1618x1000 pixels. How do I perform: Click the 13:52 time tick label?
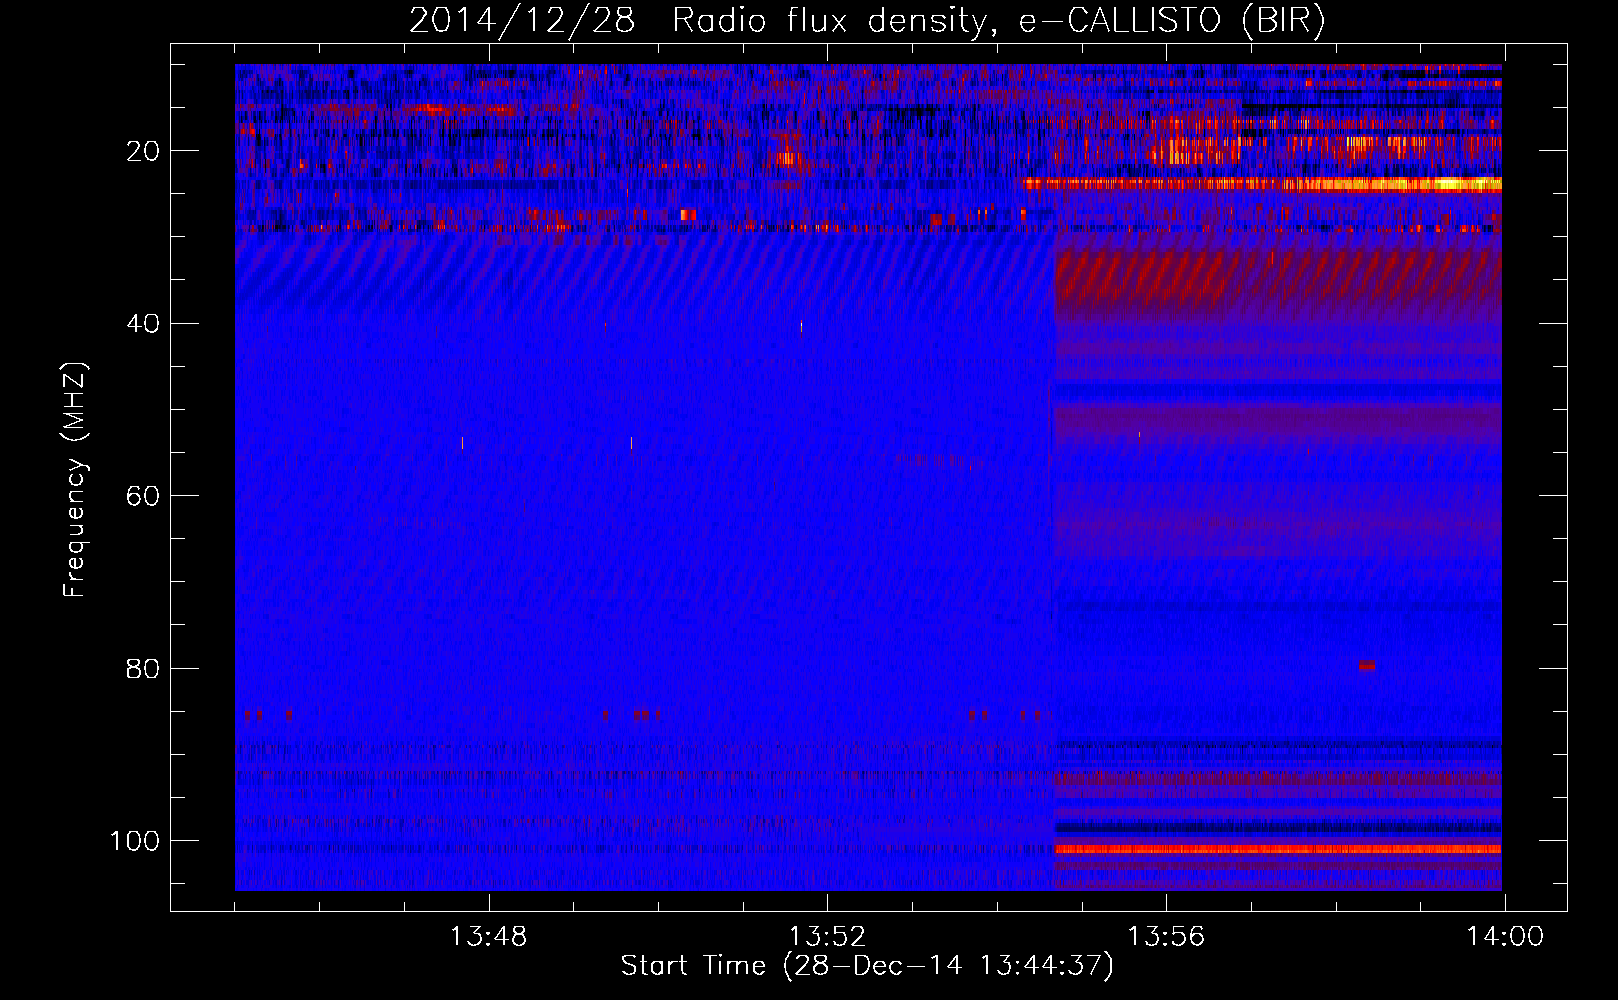tap(827, 937)
